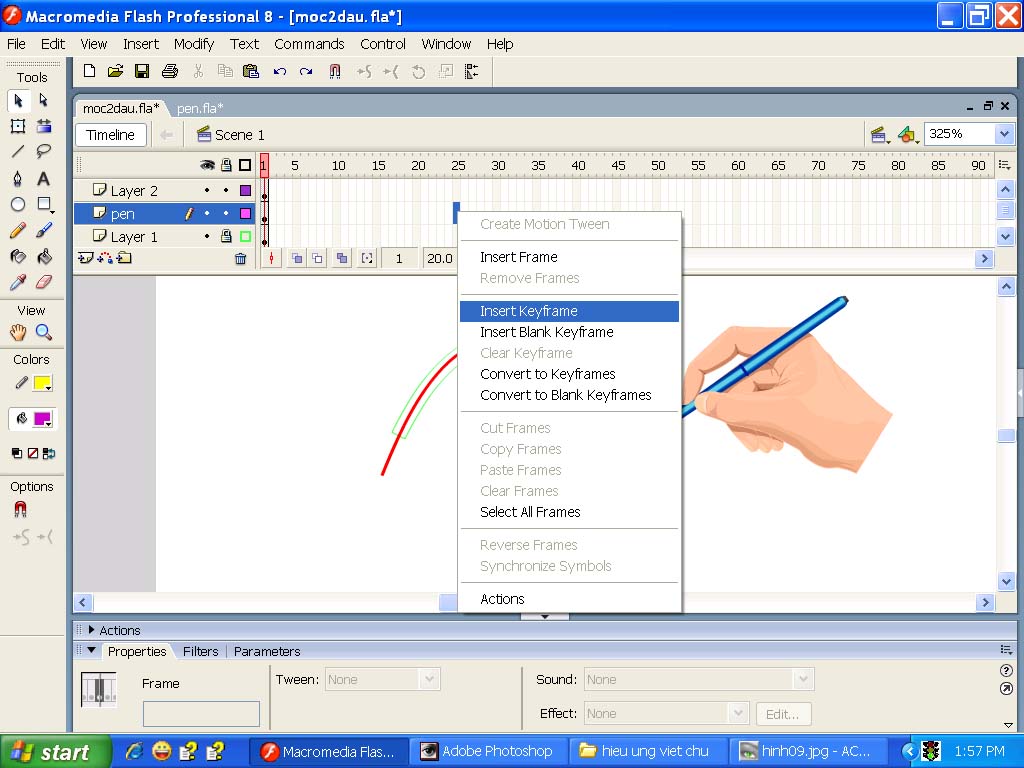Toggle Snap to Objects in main toolbar
The image size is (1024, 768).
tap(334, 71)
